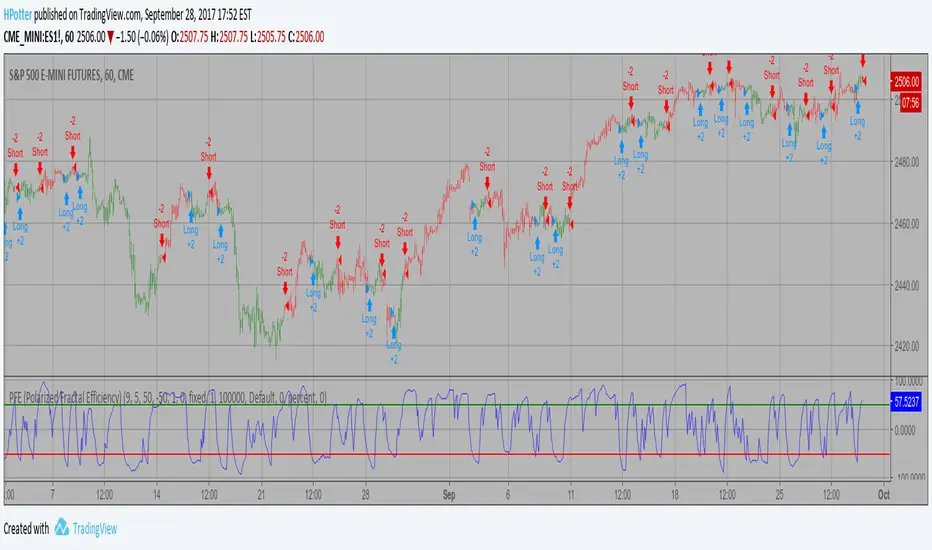This screenshot has height=550, width=932.
Task: Open the HPotter author profile link
Action: tap(17, 15)
